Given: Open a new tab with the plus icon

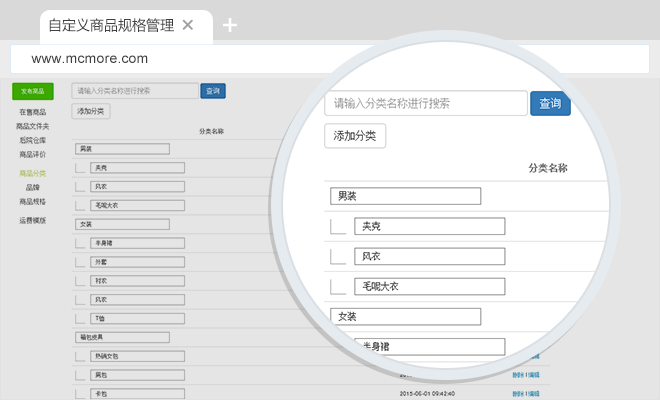Looking at the screenshot, I should pos(230,26).
